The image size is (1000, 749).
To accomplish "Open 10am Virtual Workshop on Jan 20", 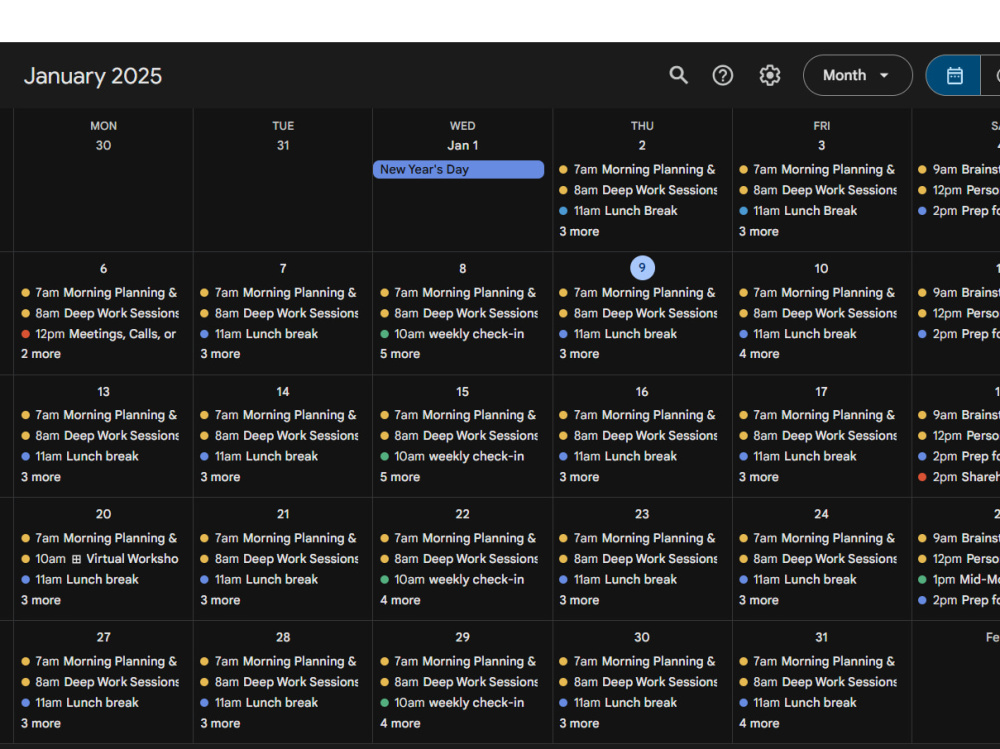I will 99,559.
